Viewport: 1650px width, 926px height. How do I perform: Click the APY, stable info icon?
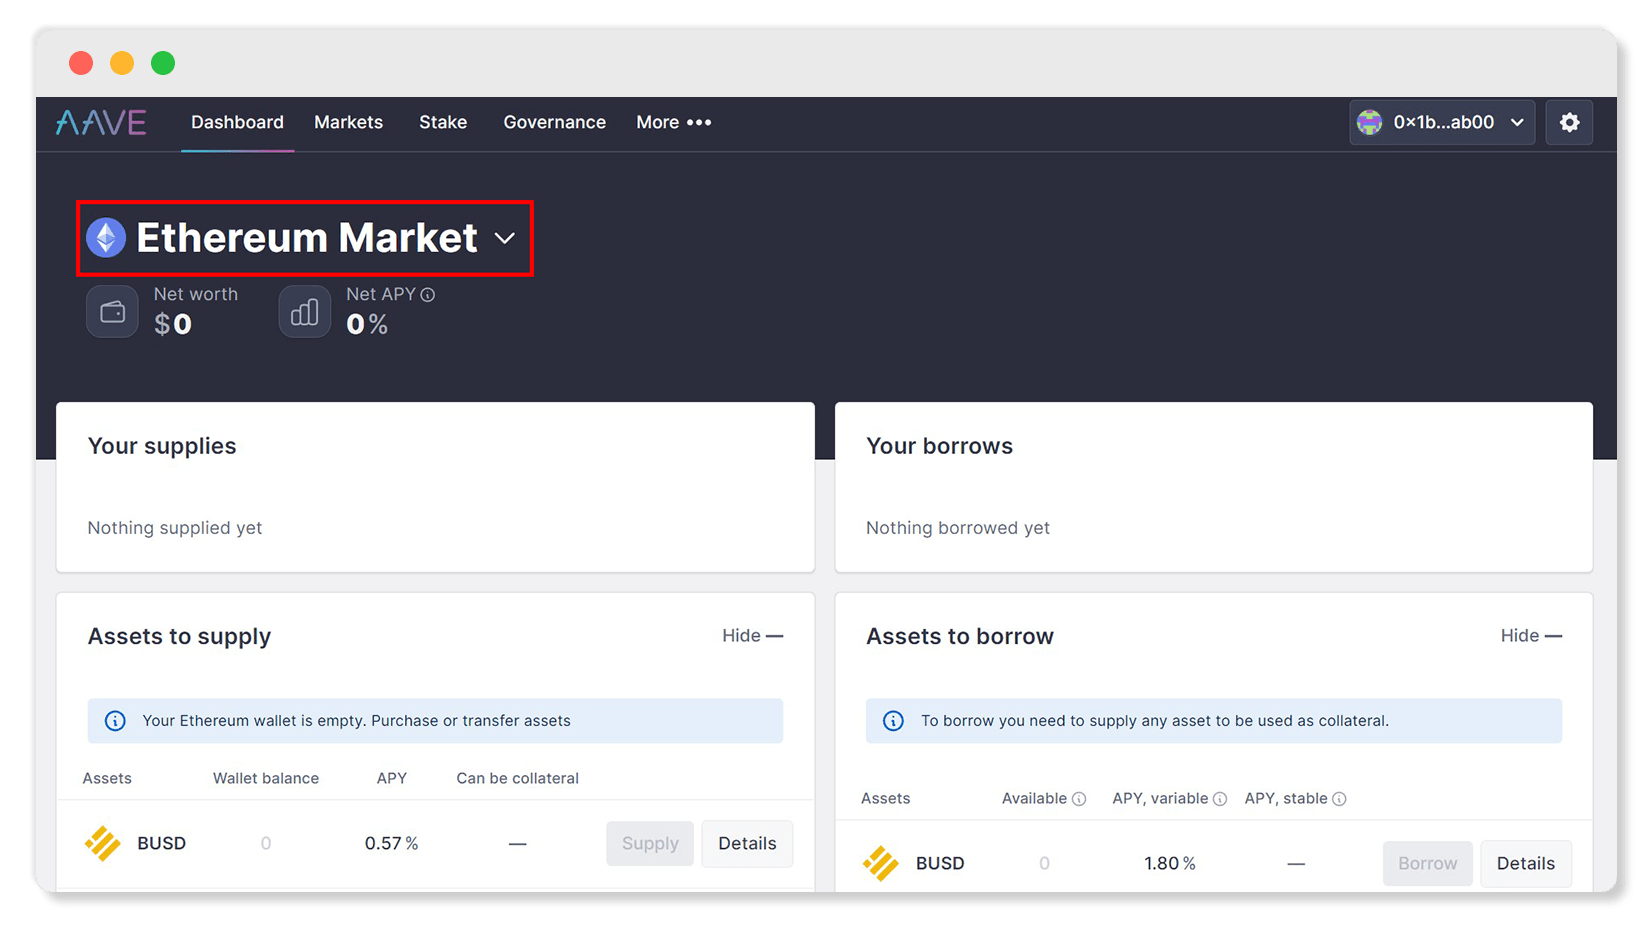[1340, 799]
